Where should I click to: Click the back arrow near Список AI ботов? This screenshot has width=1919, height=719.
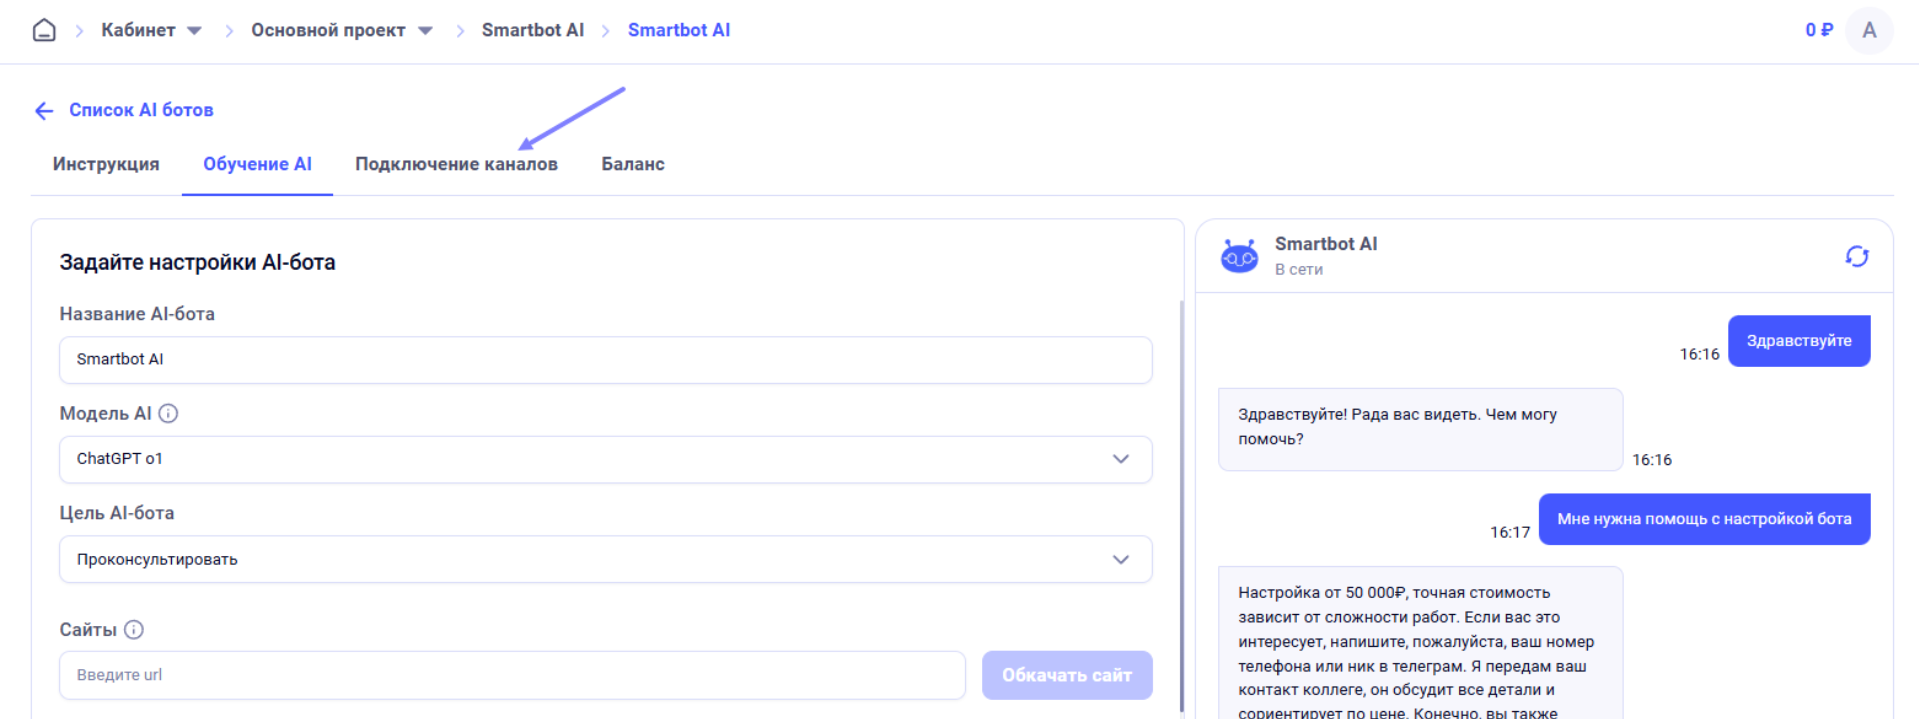coord(44,111)
